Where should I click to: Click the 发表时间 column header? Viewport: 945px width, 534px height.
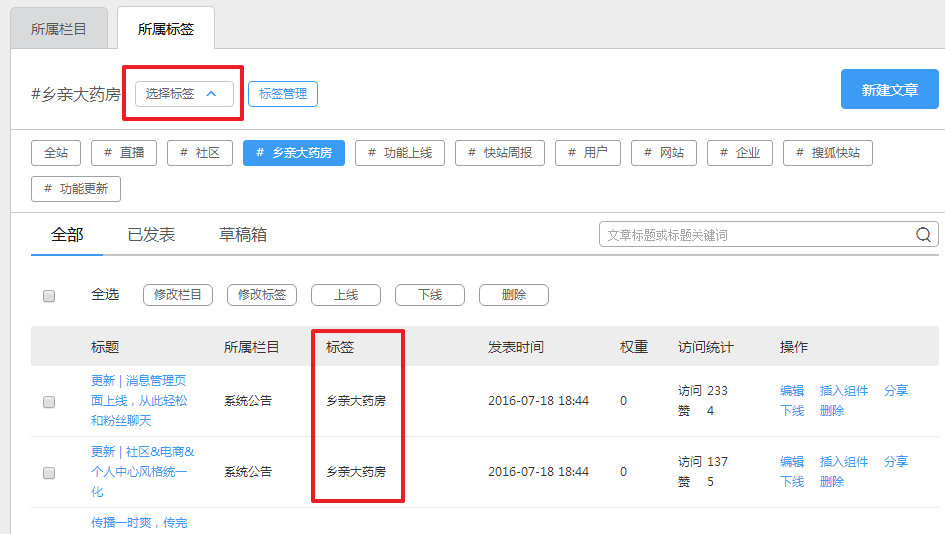point(516,347)
